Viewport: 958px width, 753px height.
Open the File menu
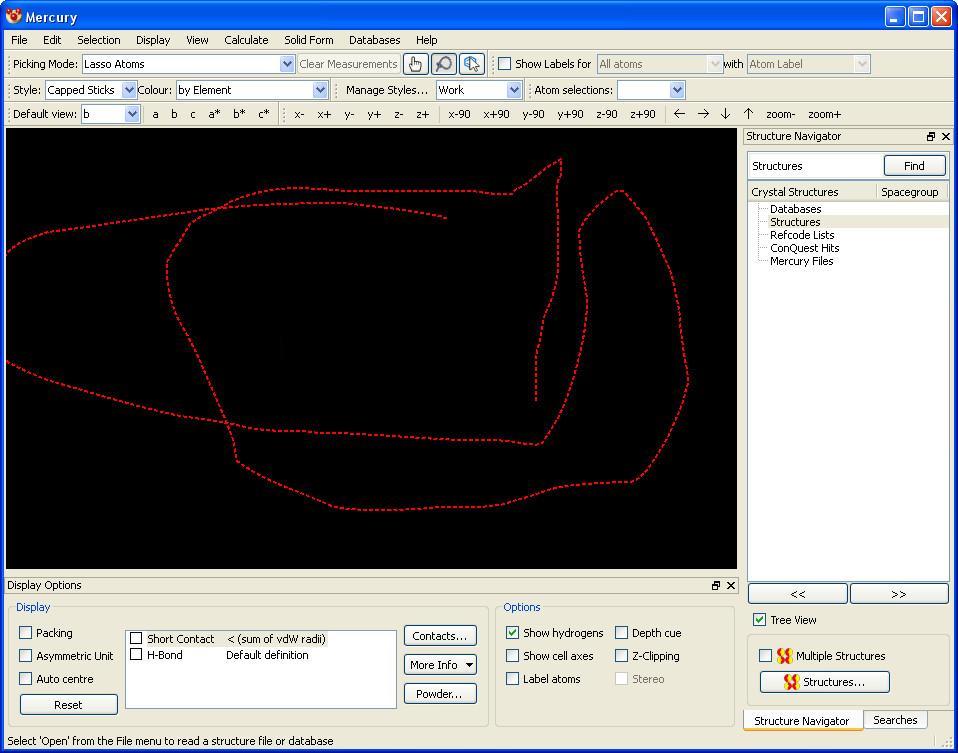20,40
